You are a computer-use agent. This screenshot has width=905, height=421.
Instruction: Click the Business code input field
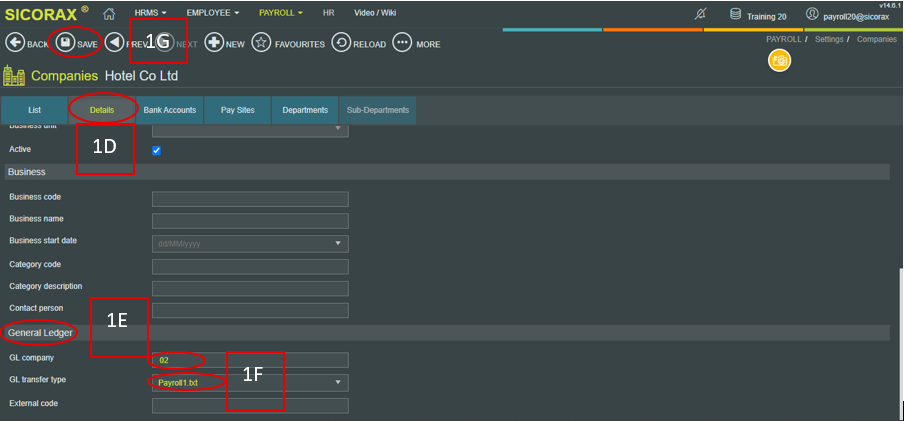tap(250, 199)
